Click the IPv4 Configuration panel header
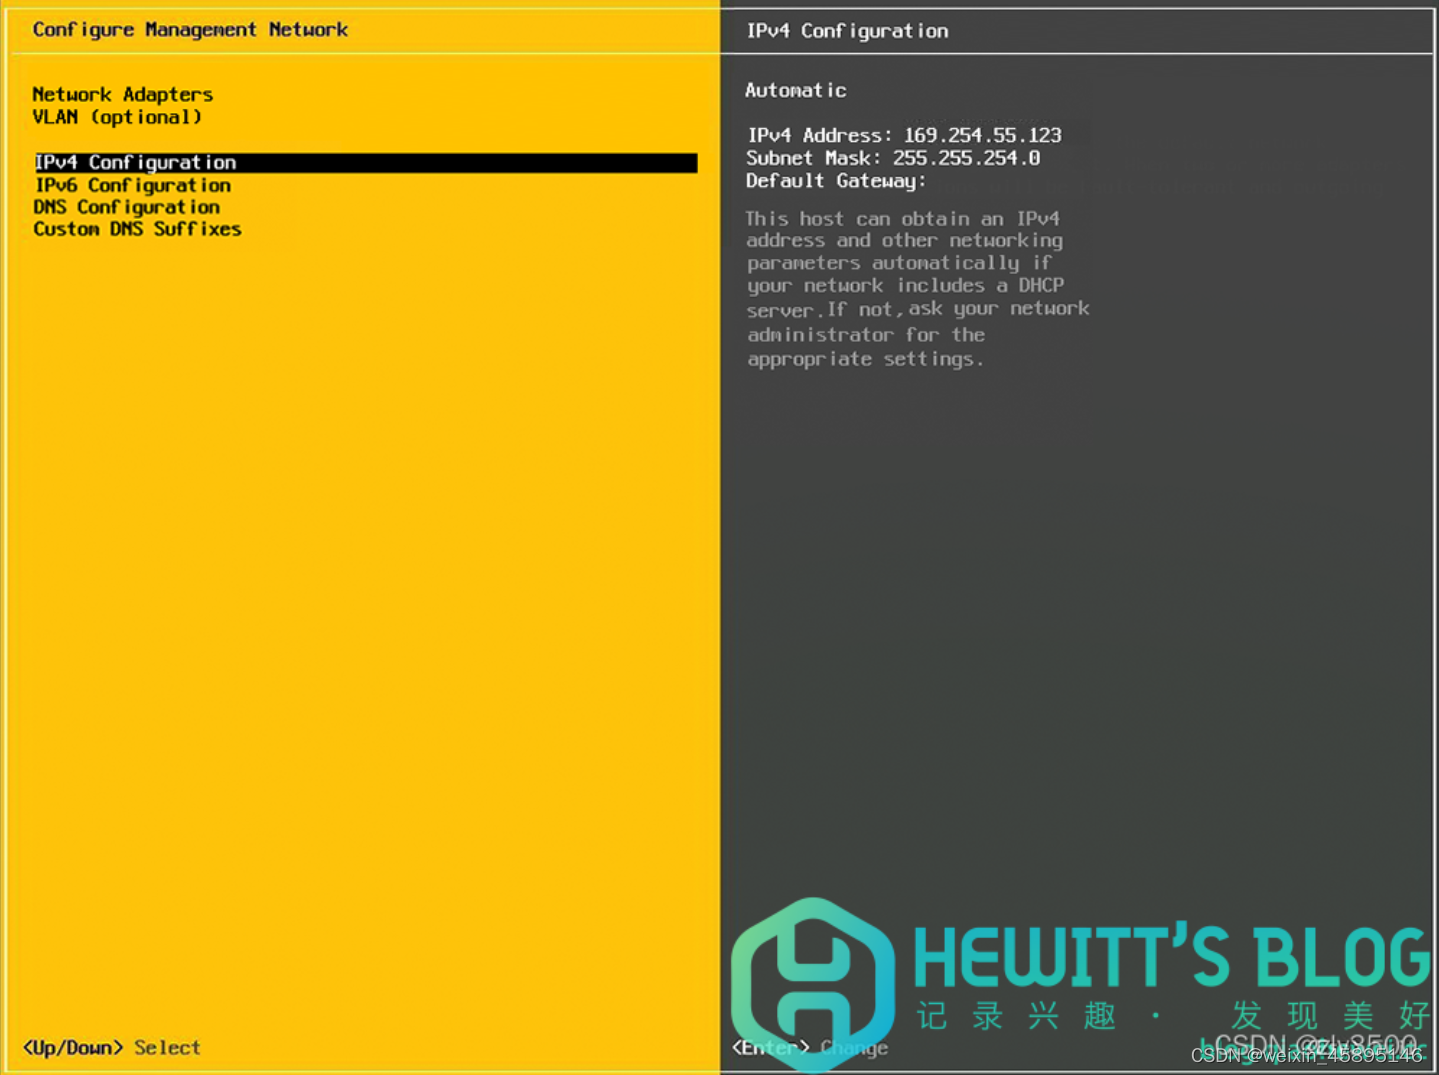 (x=846, y=31)
